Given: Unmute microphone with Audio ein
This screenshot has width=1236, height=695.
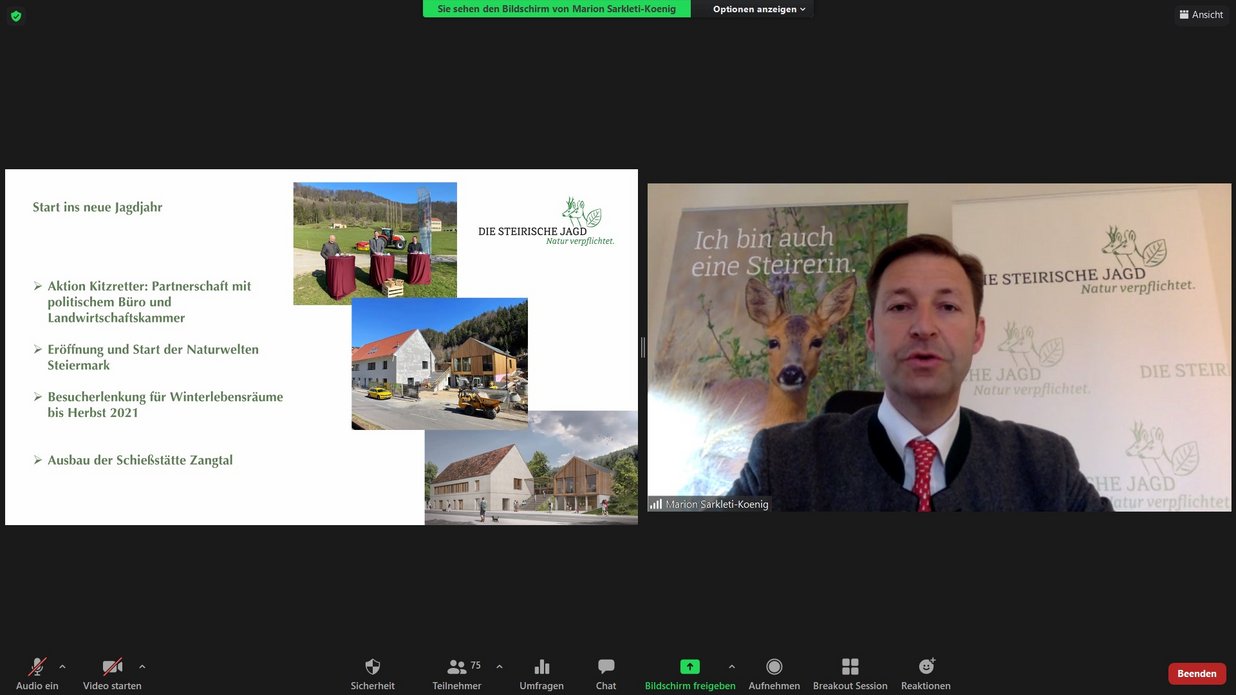Looking at the screenshot, I should coord(37,667).
